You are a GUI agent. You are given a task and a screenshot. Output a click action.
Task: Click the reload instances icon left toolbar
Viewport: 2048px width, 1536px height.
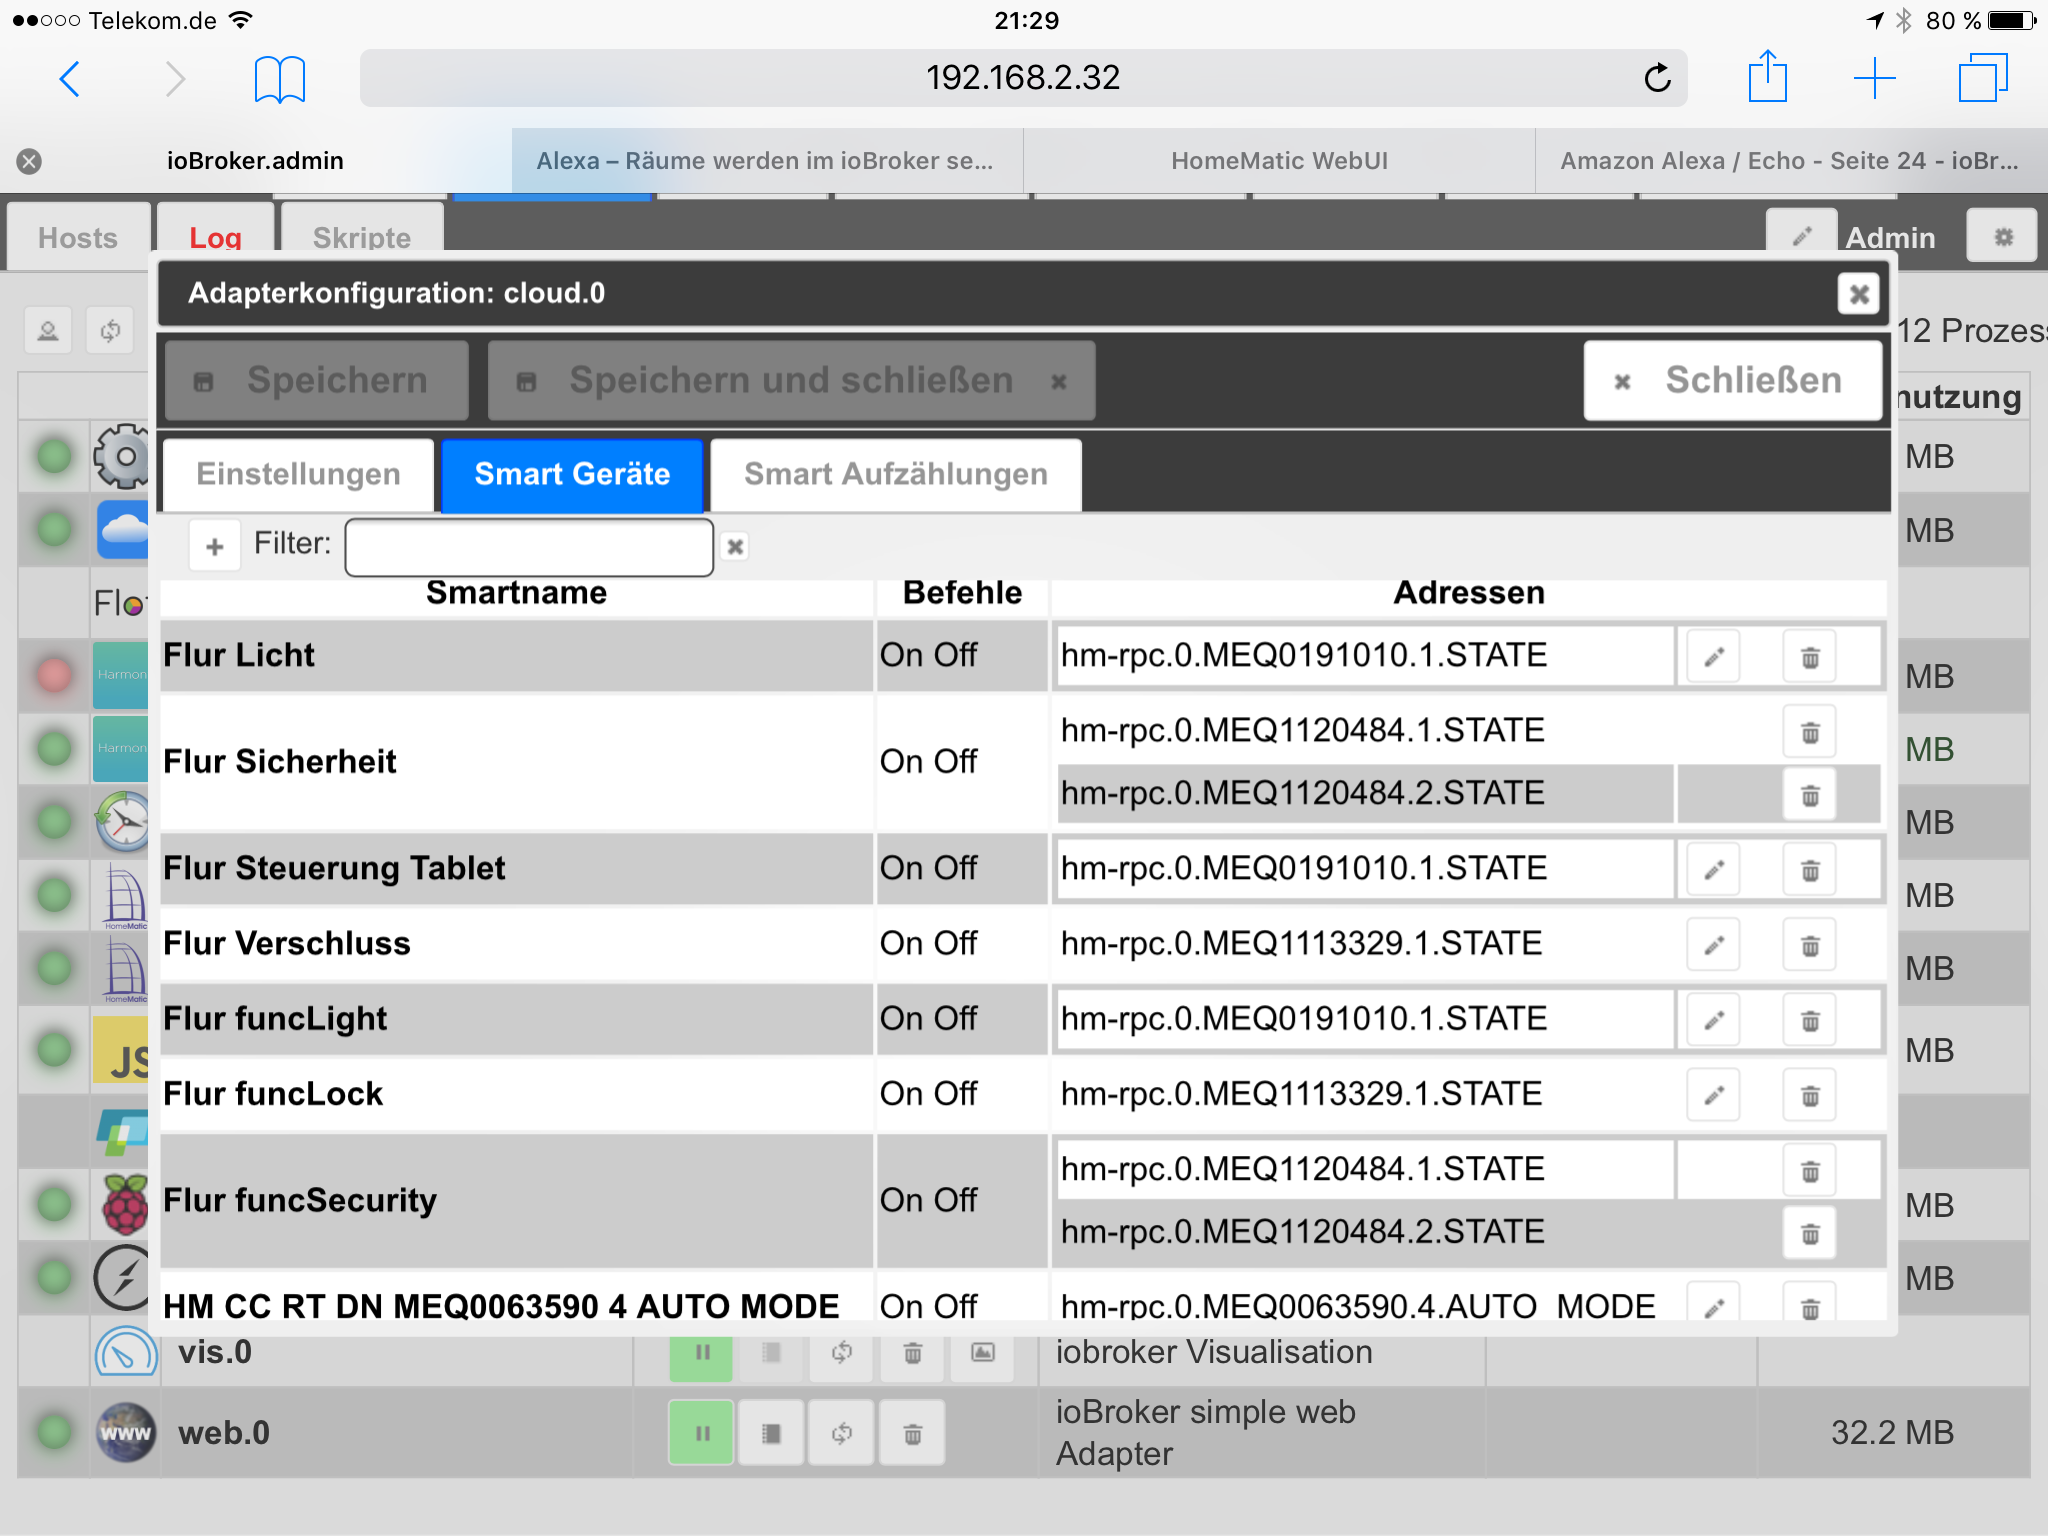pyautogui.click(x=110, y=331)
